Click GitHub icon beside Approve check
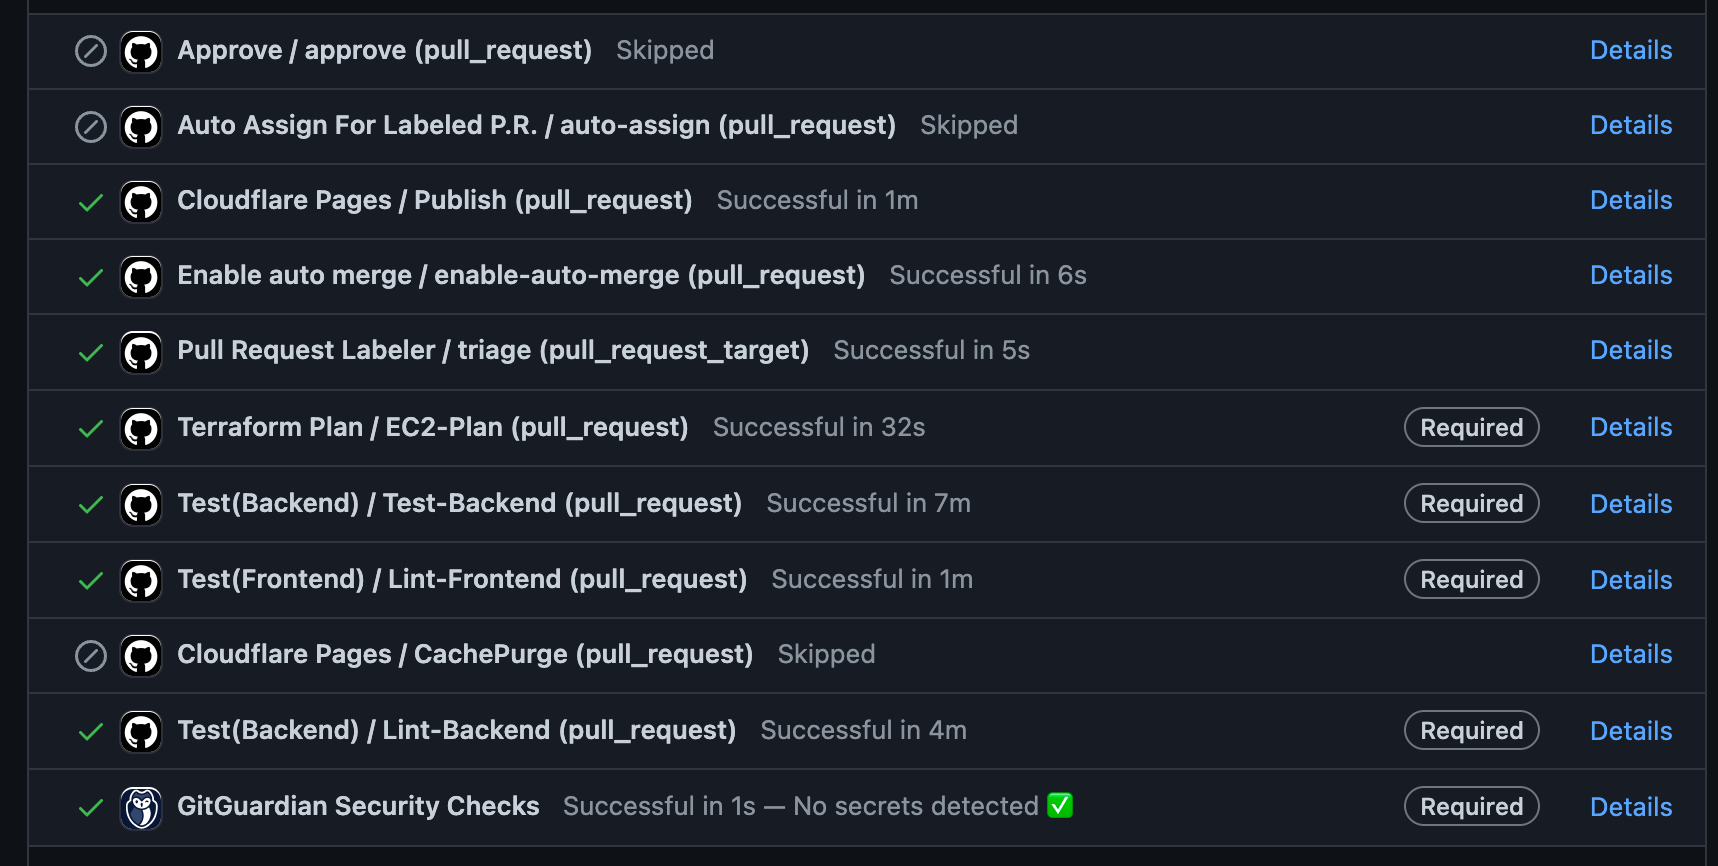 (141, 51)
